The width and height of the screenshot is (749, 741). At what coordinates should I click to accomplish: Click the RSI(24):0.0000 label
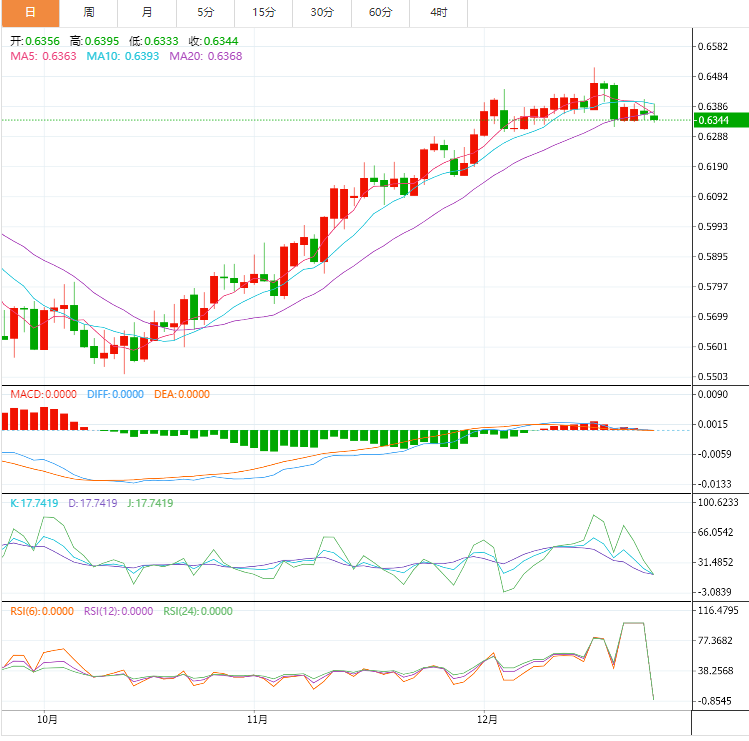point(198,612)
